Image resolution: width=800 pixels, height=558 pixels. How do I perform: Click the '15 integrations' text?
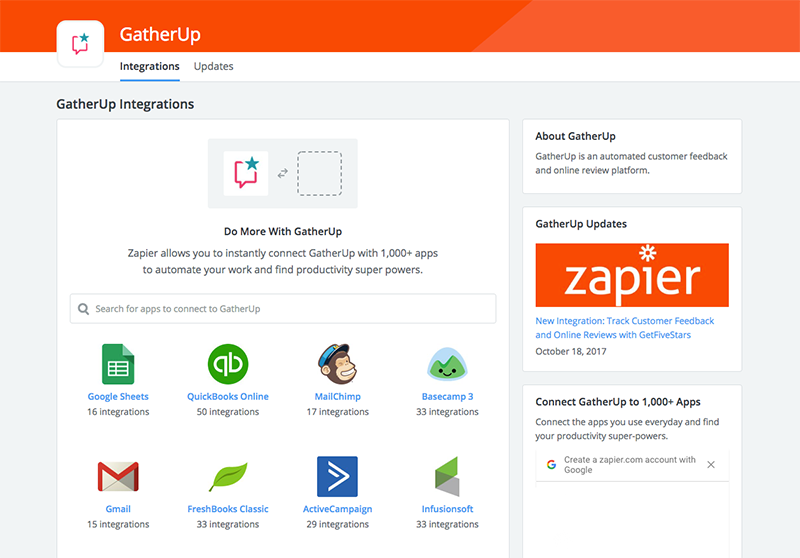point(118,524)
